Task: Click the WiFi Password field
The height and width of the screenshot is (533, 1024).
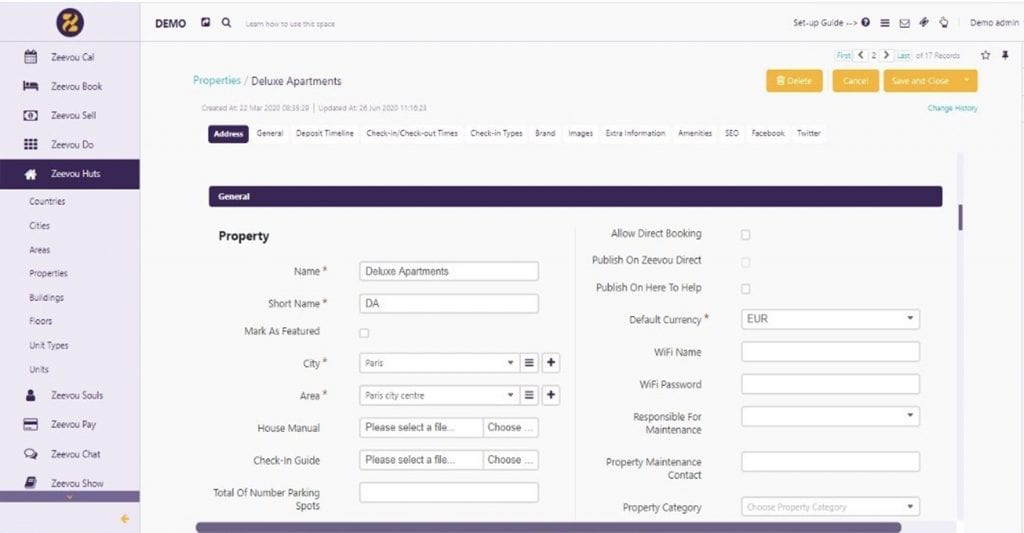Action: 830,384
